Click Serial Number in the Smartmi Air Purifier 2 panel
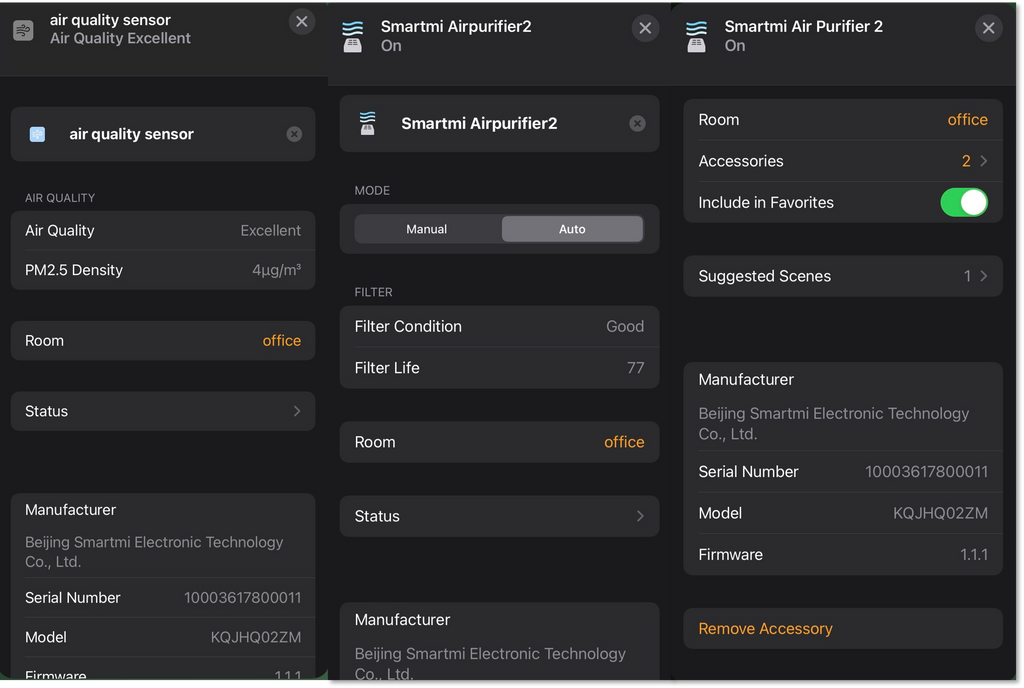Image resolution: width=1024 pixels, height=688 pixels. coord(843,472)
